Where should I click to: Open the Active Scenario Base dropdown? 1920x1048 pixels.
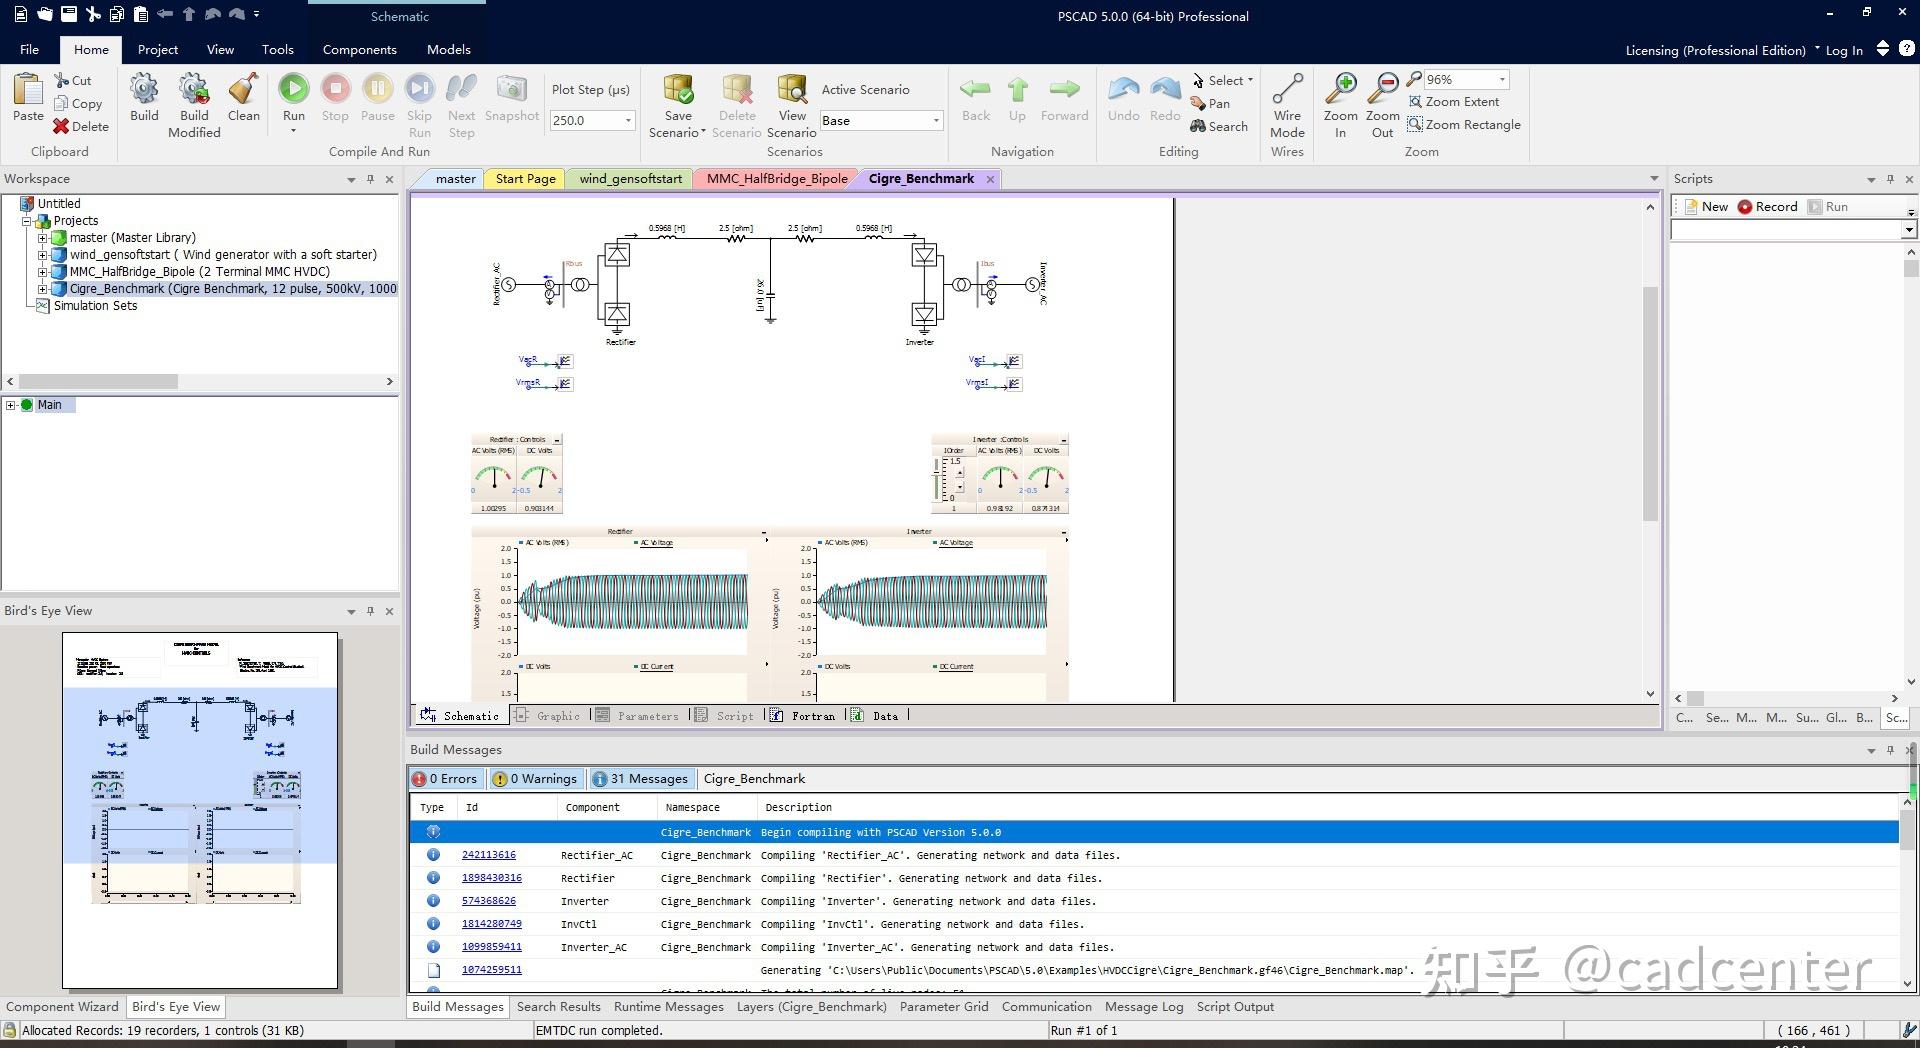pos(936,121)
